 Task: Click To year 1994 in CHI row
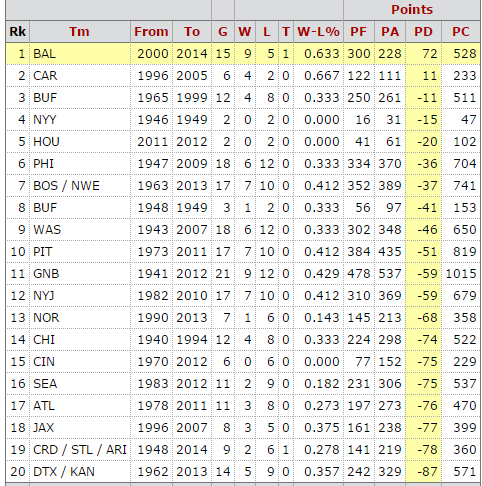click(x=192, y=340)
